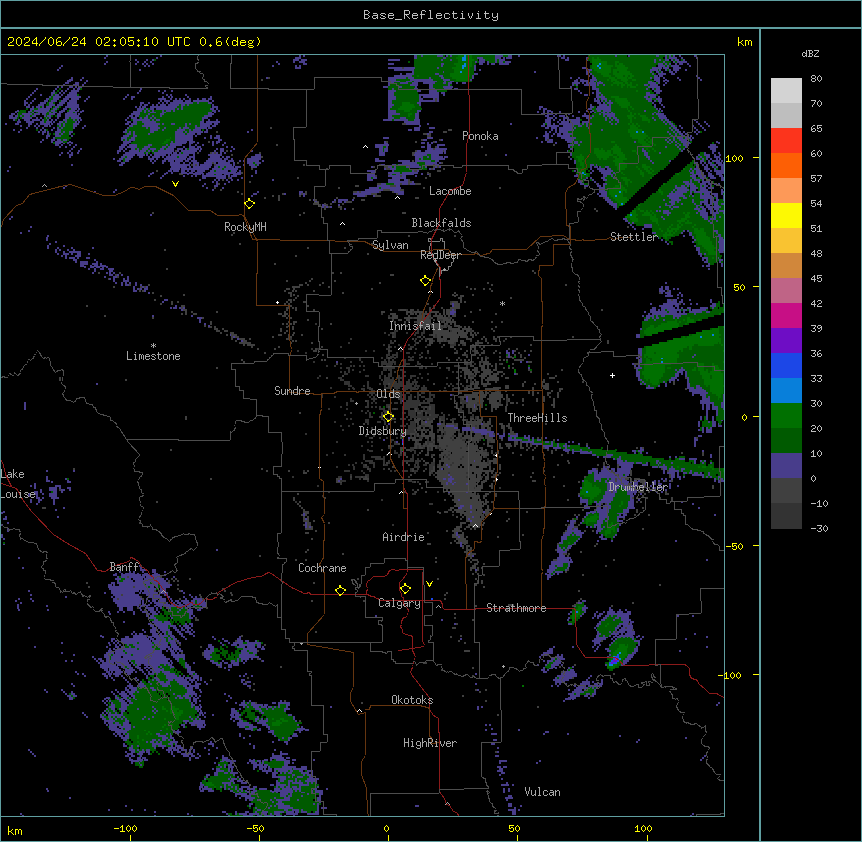Click the Innisfail town label
Screen dimensions: 862x842
[x=415, y=326]
